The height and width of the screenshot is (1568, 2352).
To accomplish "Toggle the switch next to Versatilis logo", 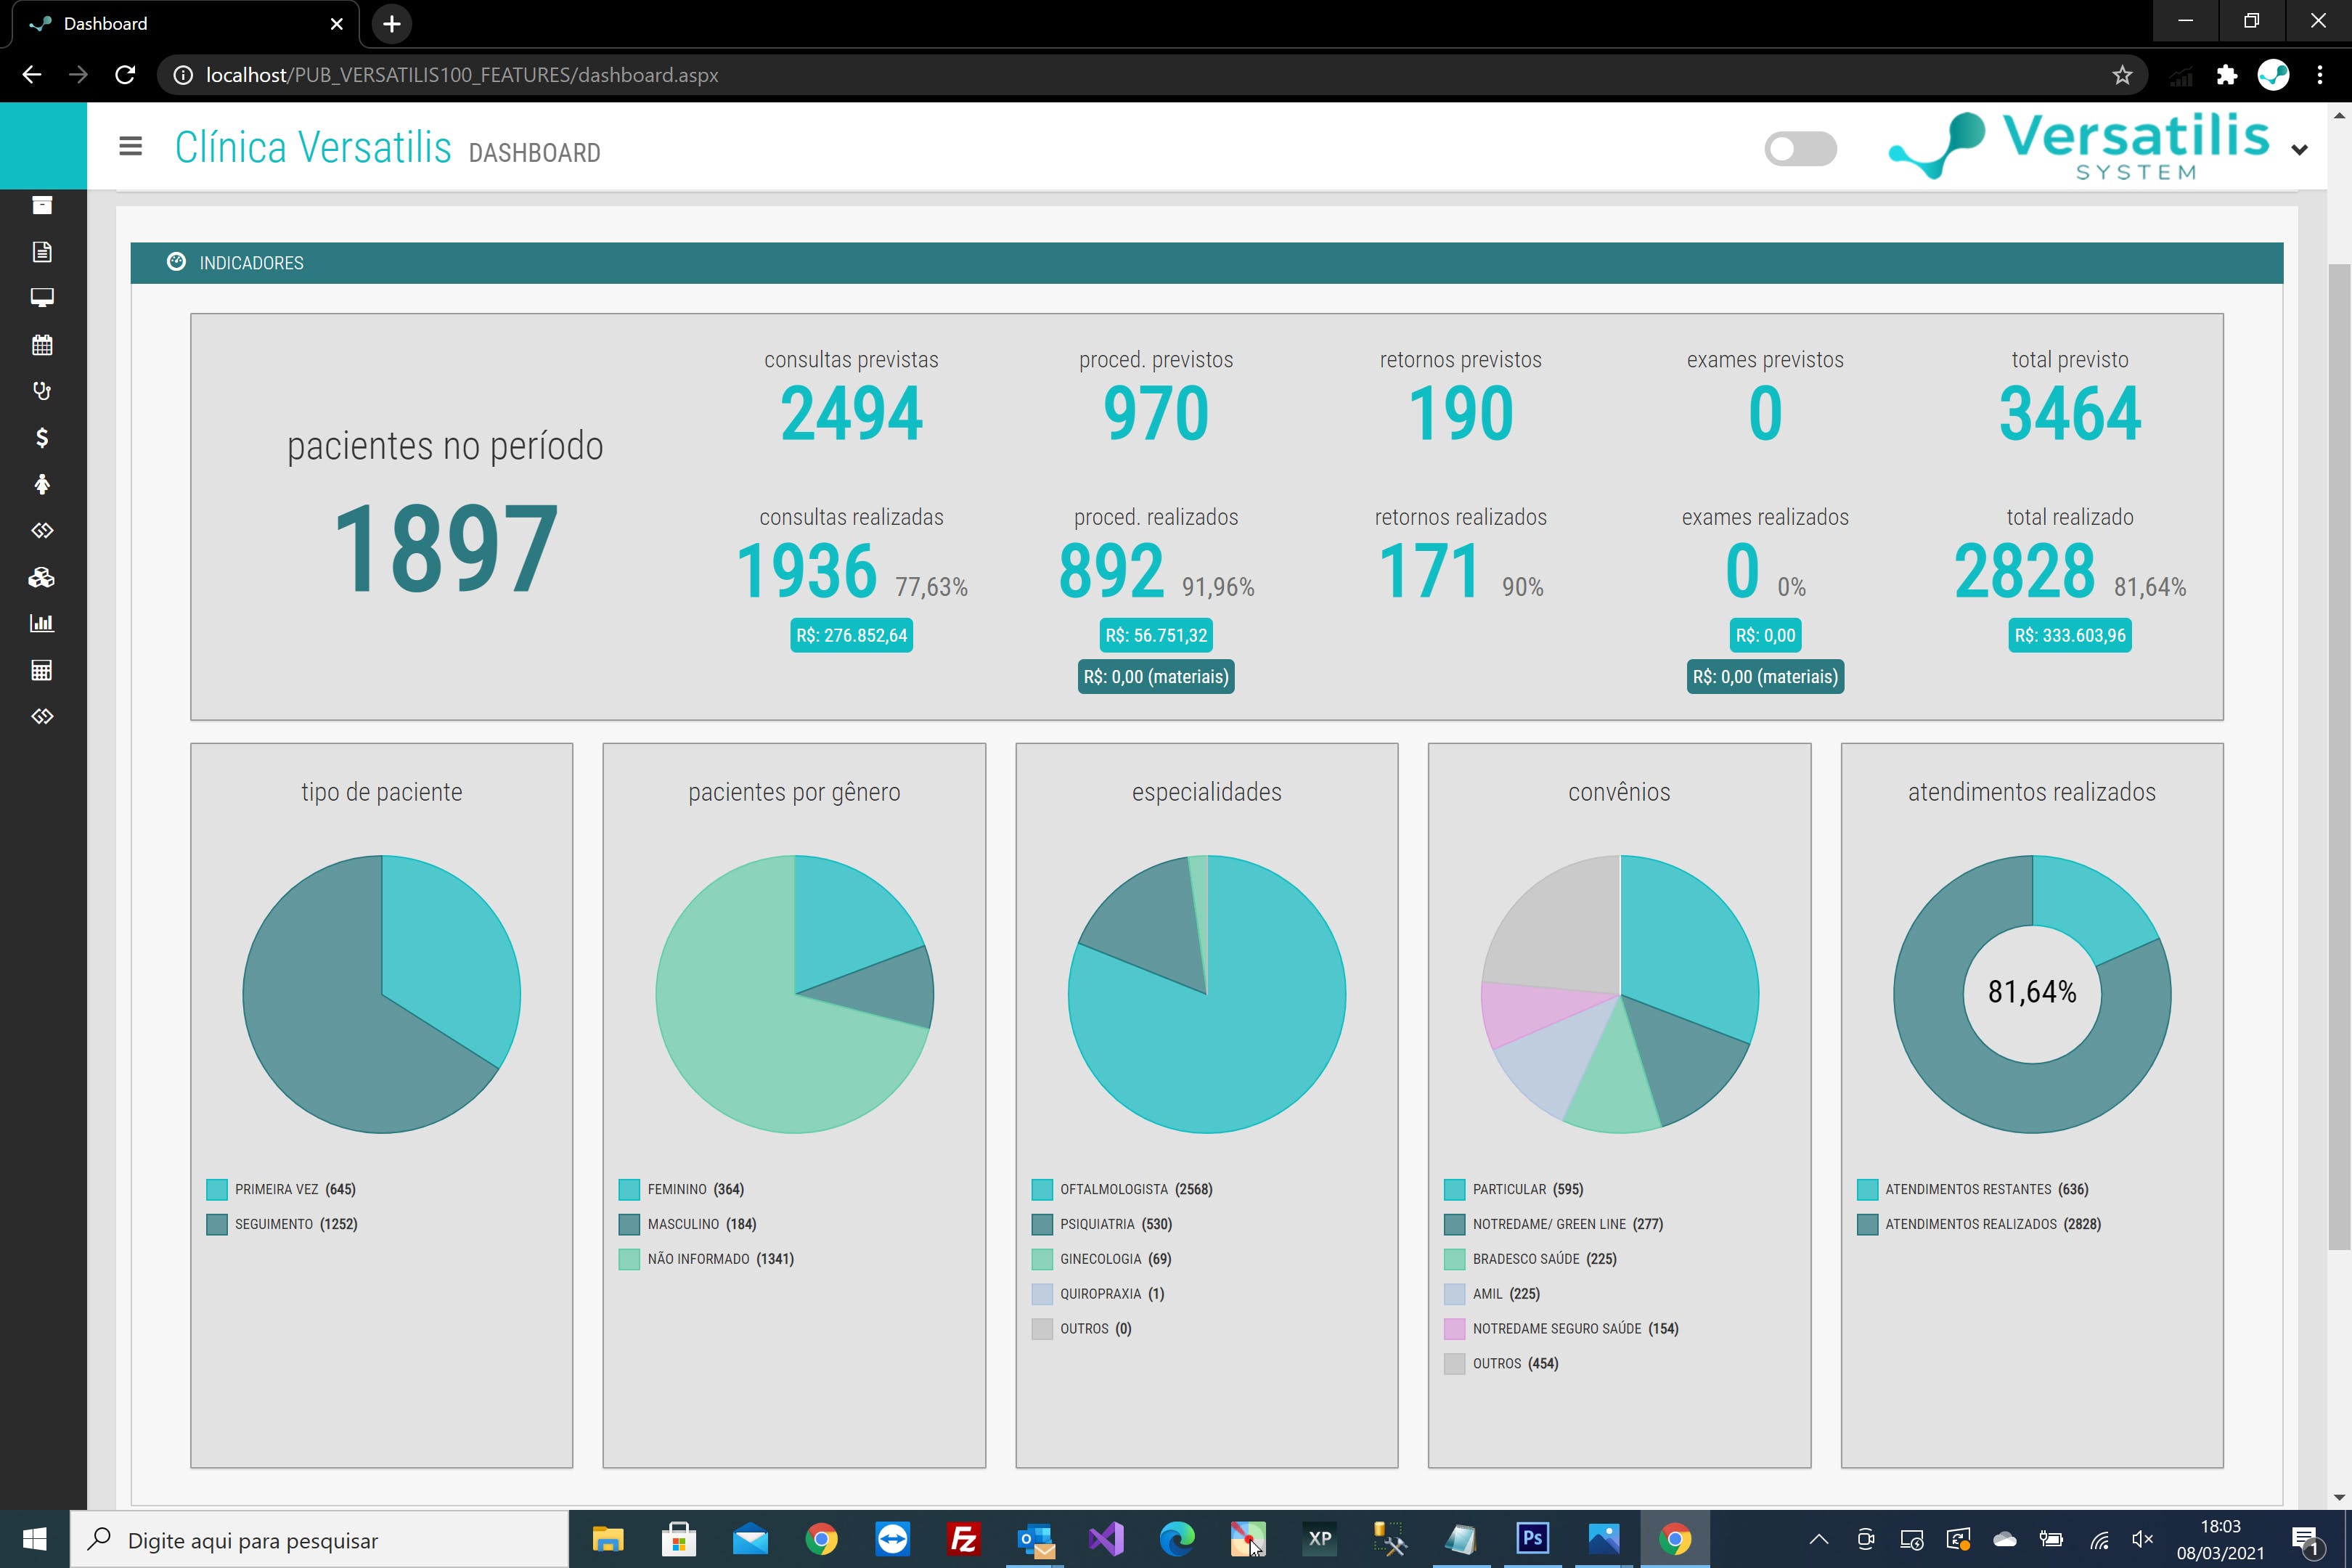I will (x=1800, y=149).
